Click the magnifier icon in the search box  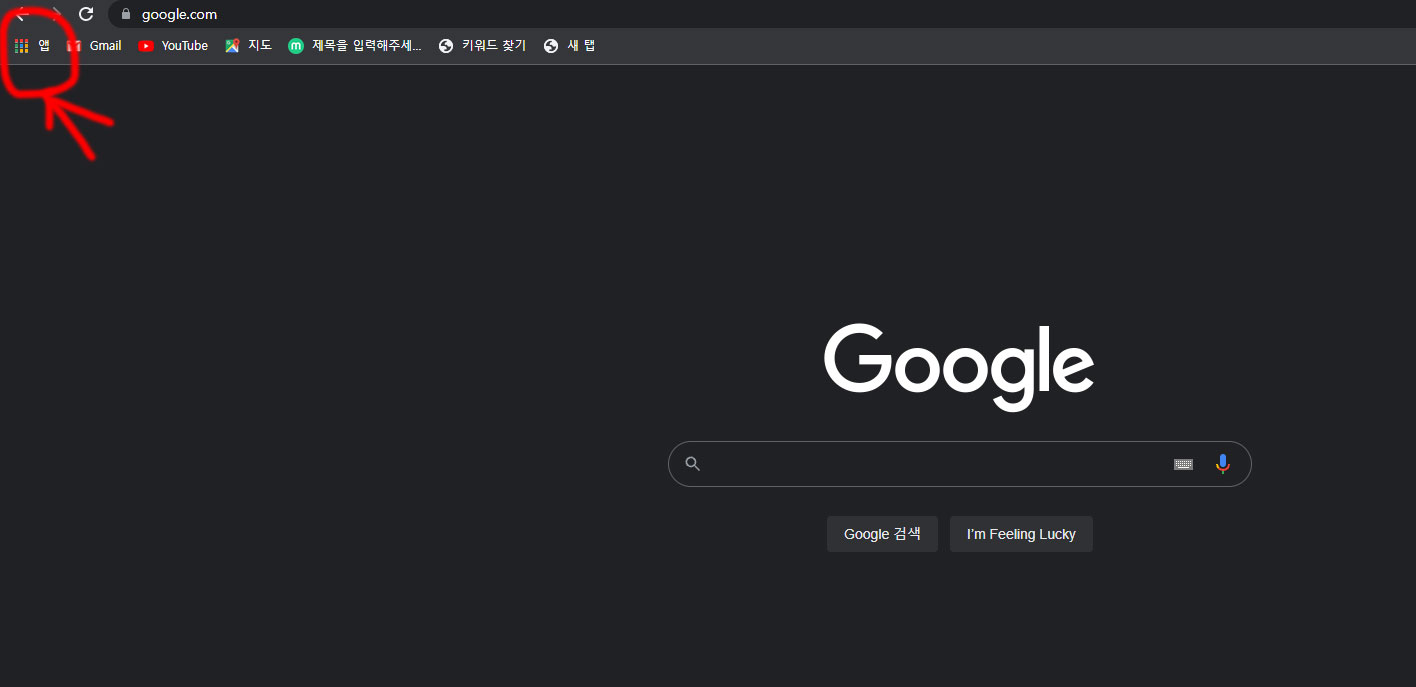pos(693,464)
